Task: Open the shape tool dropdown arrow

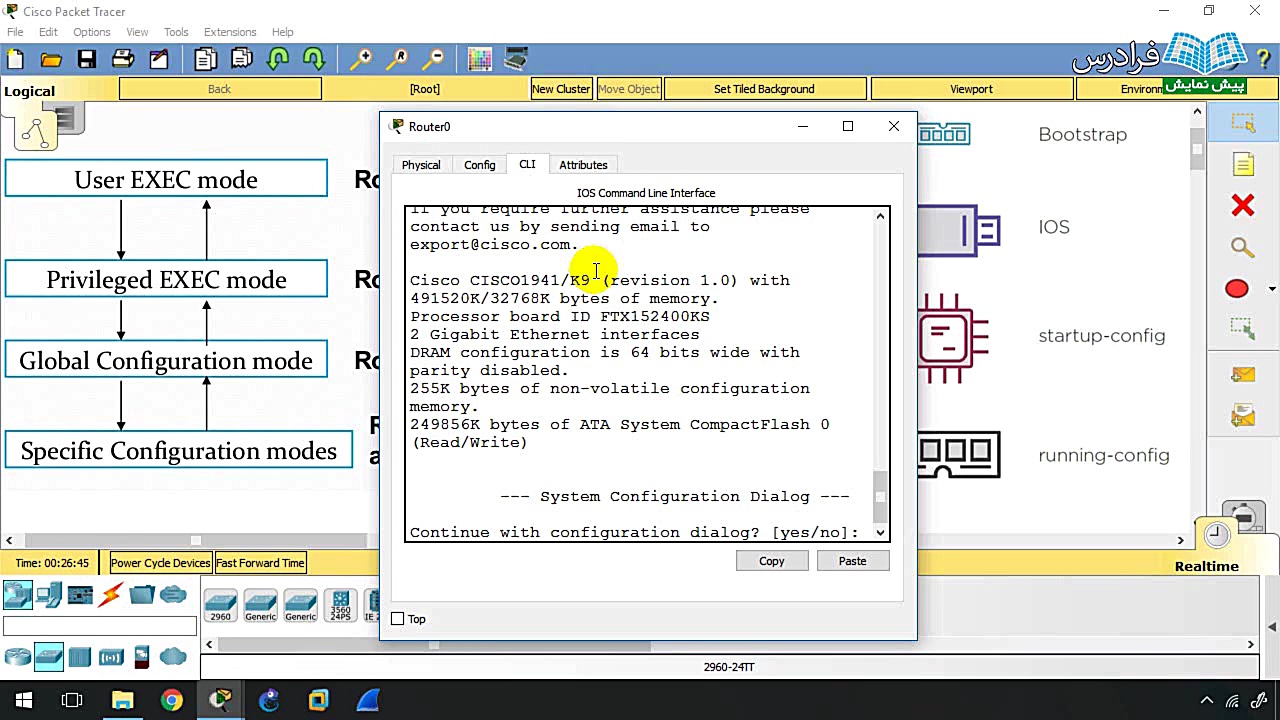Action: click(1271, 289)
